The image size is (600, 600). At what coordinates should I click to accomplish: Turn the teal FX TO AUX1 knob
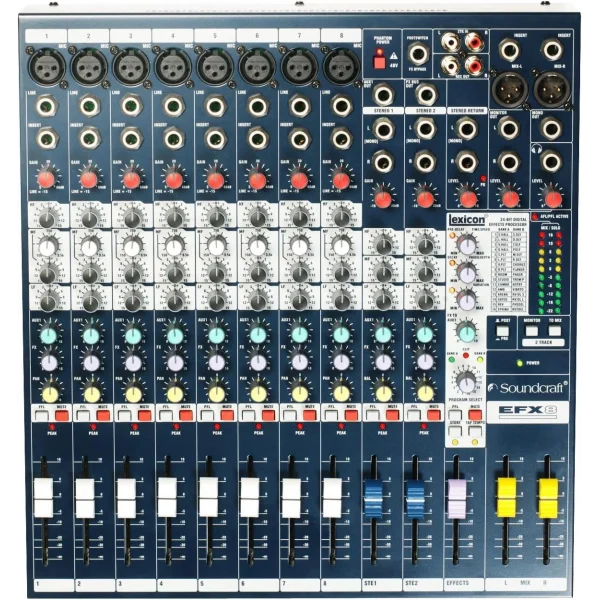coord(466,332)
